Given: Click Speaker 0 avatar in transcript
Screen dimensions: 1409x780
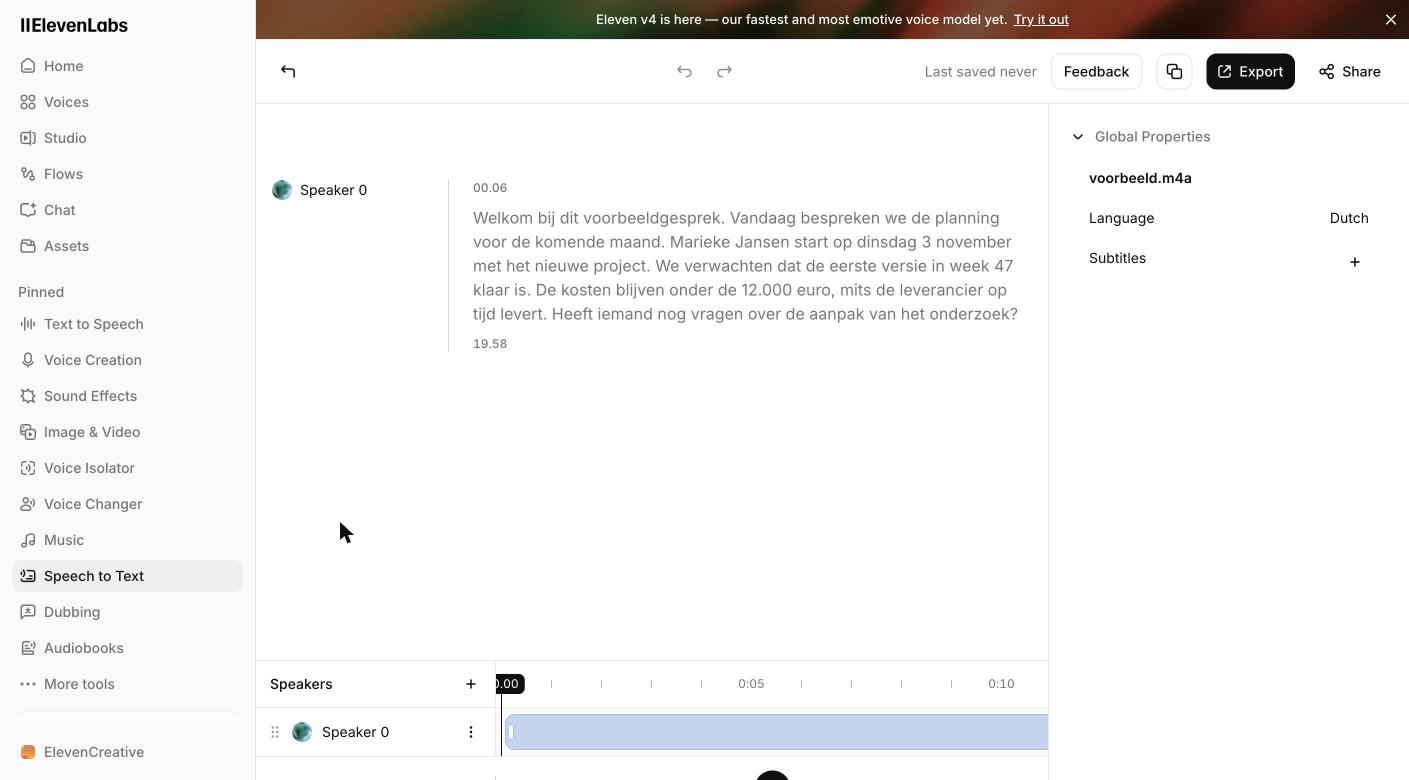Looking at the screenshot, I should [282, 190].
